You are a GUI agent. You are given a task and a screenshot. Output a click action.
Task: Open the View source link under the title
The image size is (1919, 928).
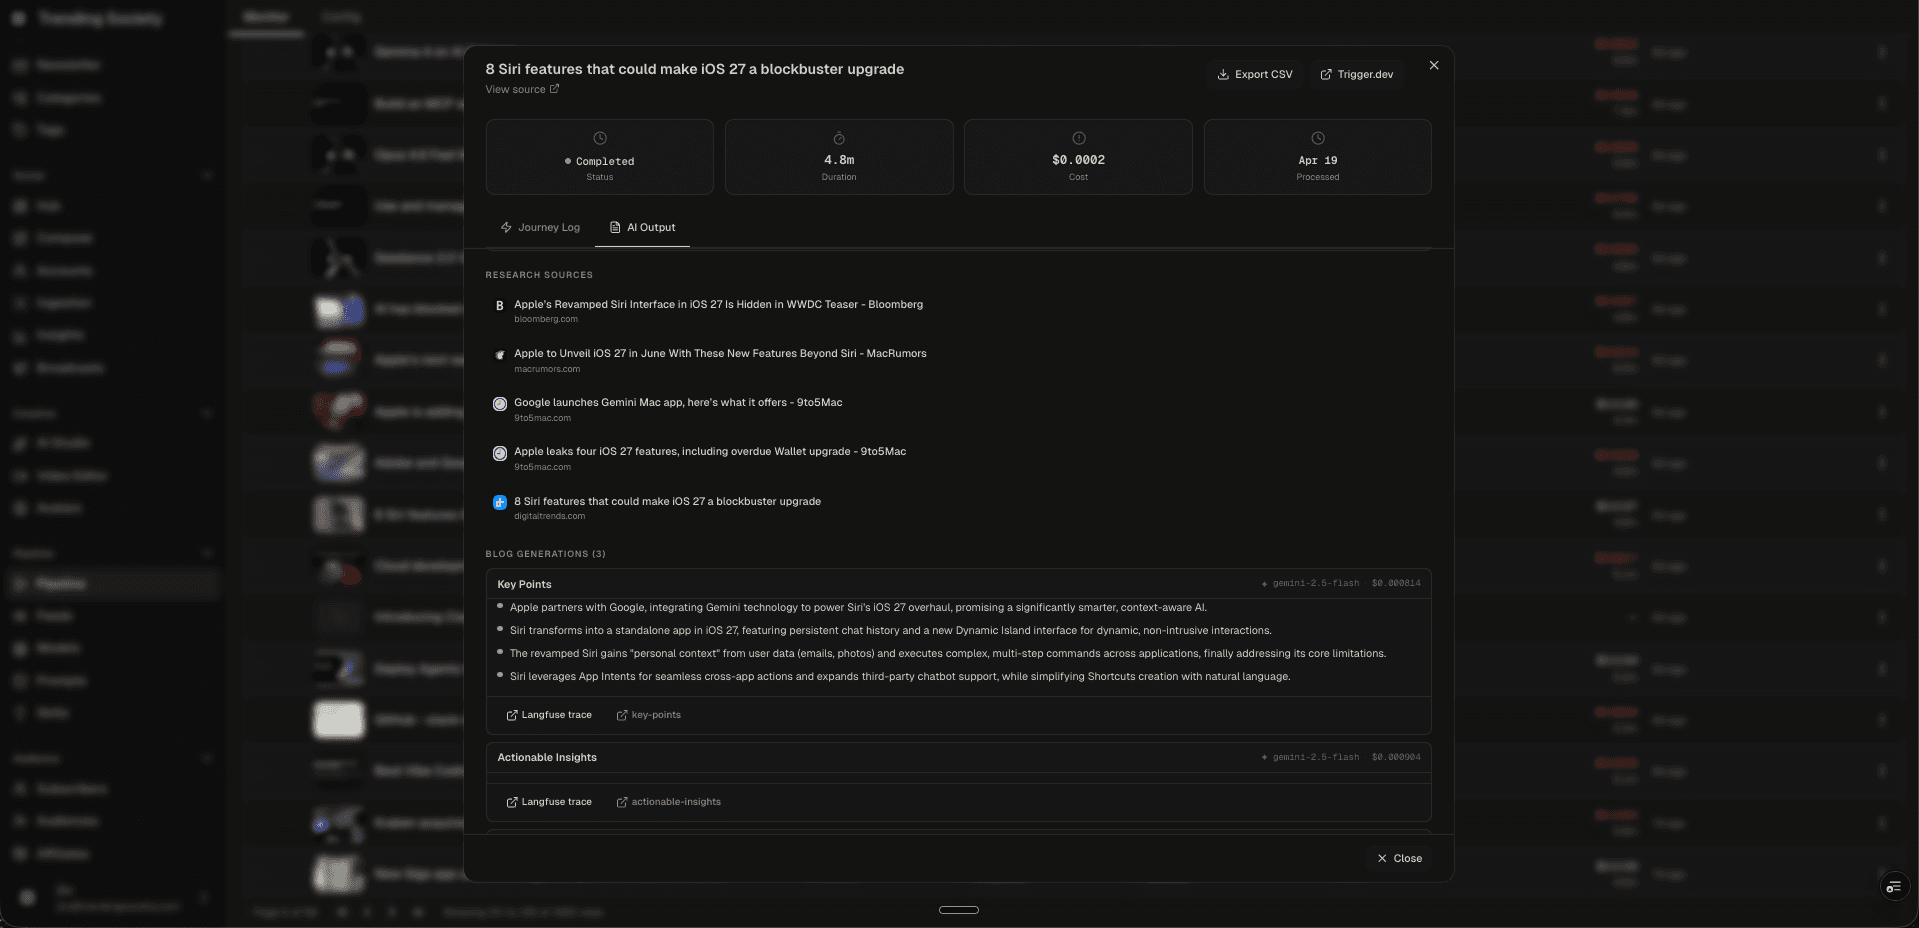point(521,89)
